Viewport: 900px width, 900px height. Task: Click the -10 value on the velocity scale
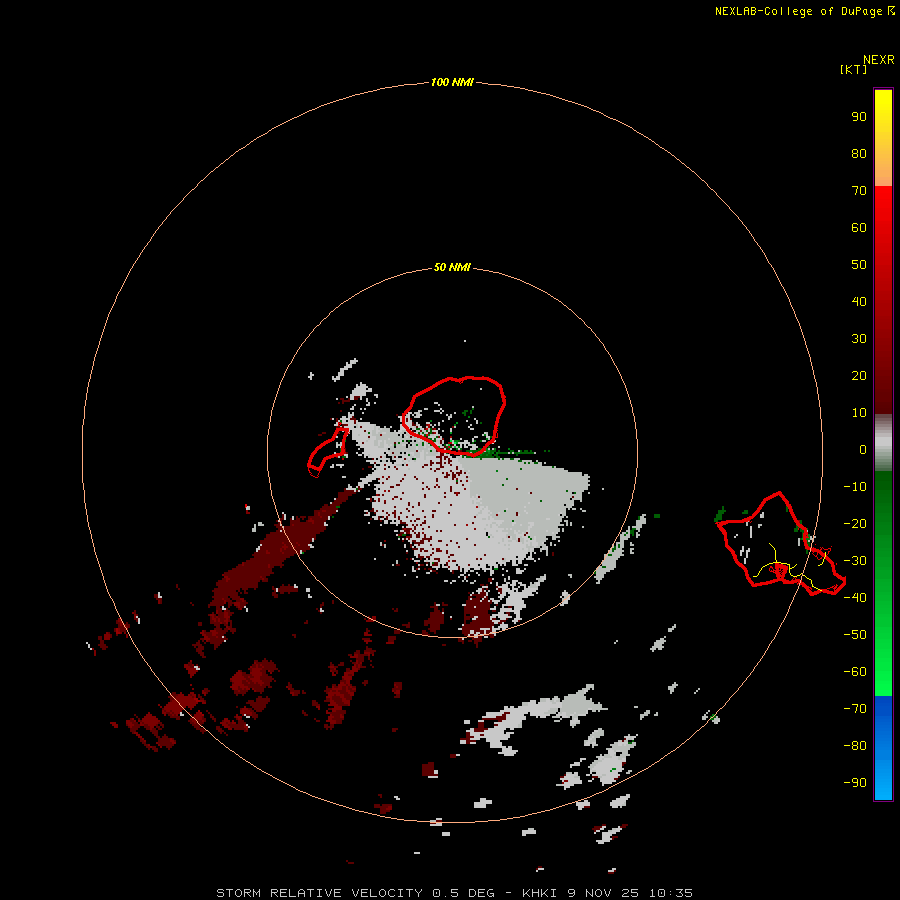point(855,487)
